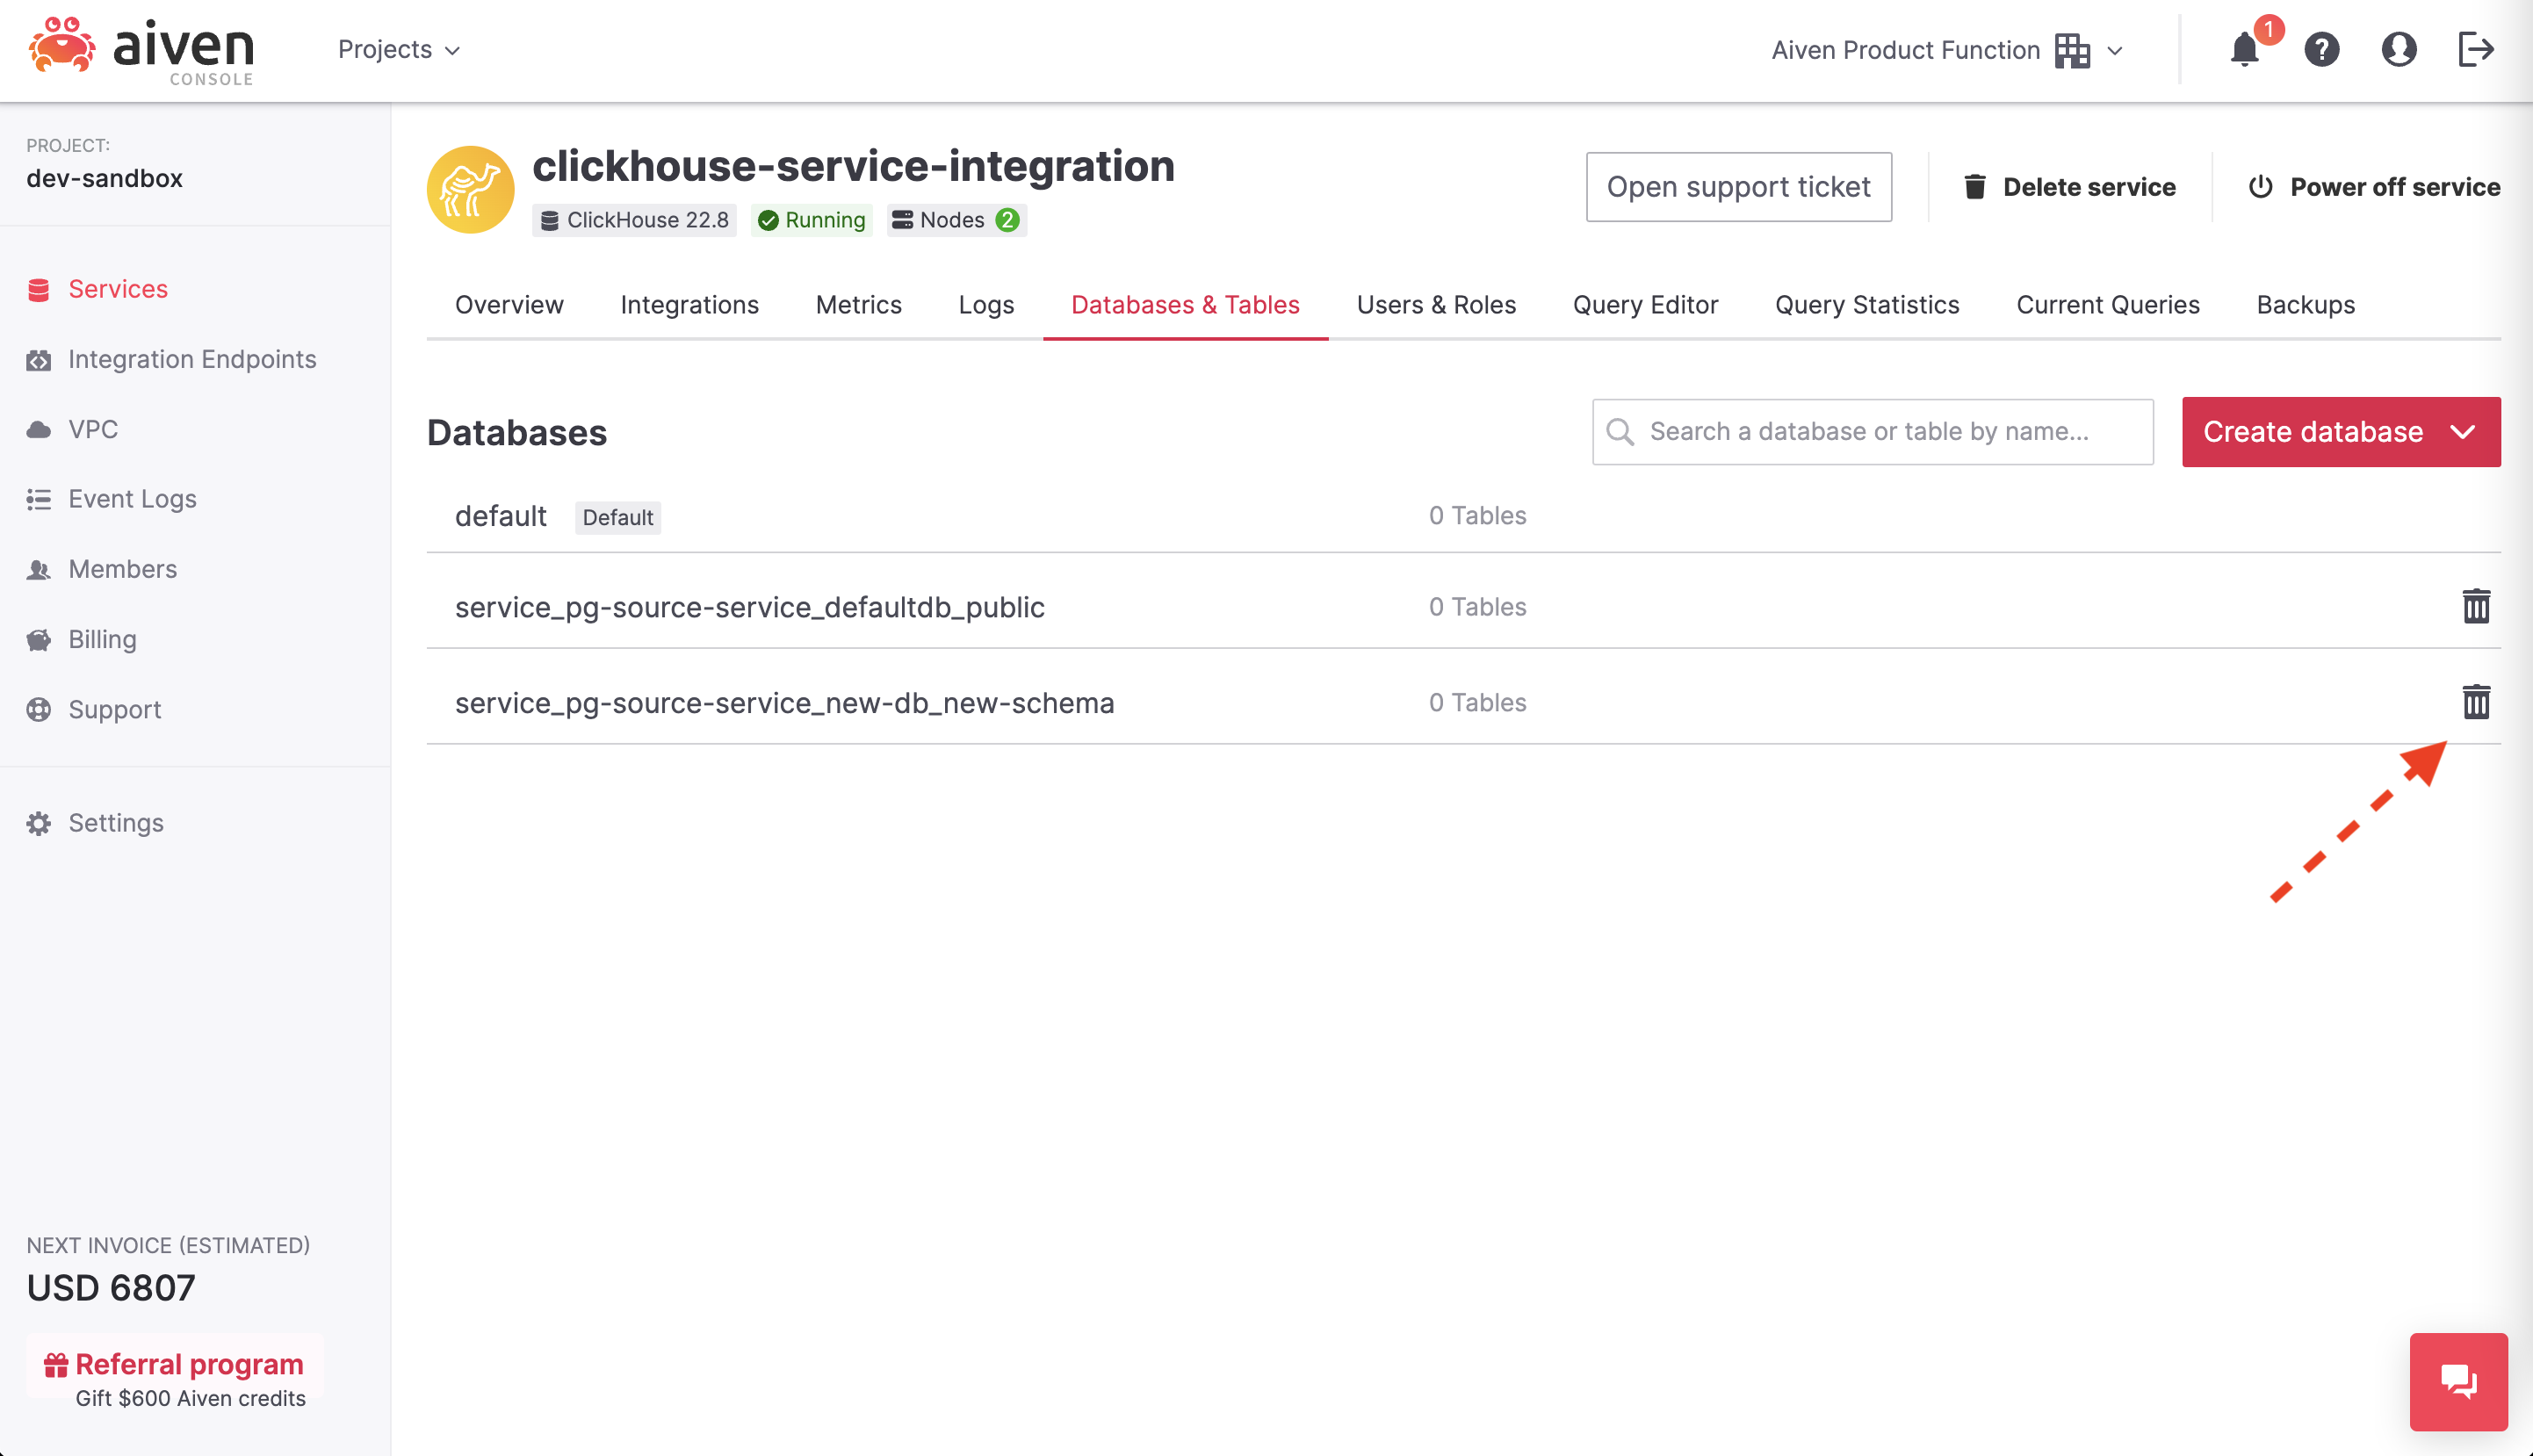Expand the Aiven Product Function organization menu

click(1947, 50)
